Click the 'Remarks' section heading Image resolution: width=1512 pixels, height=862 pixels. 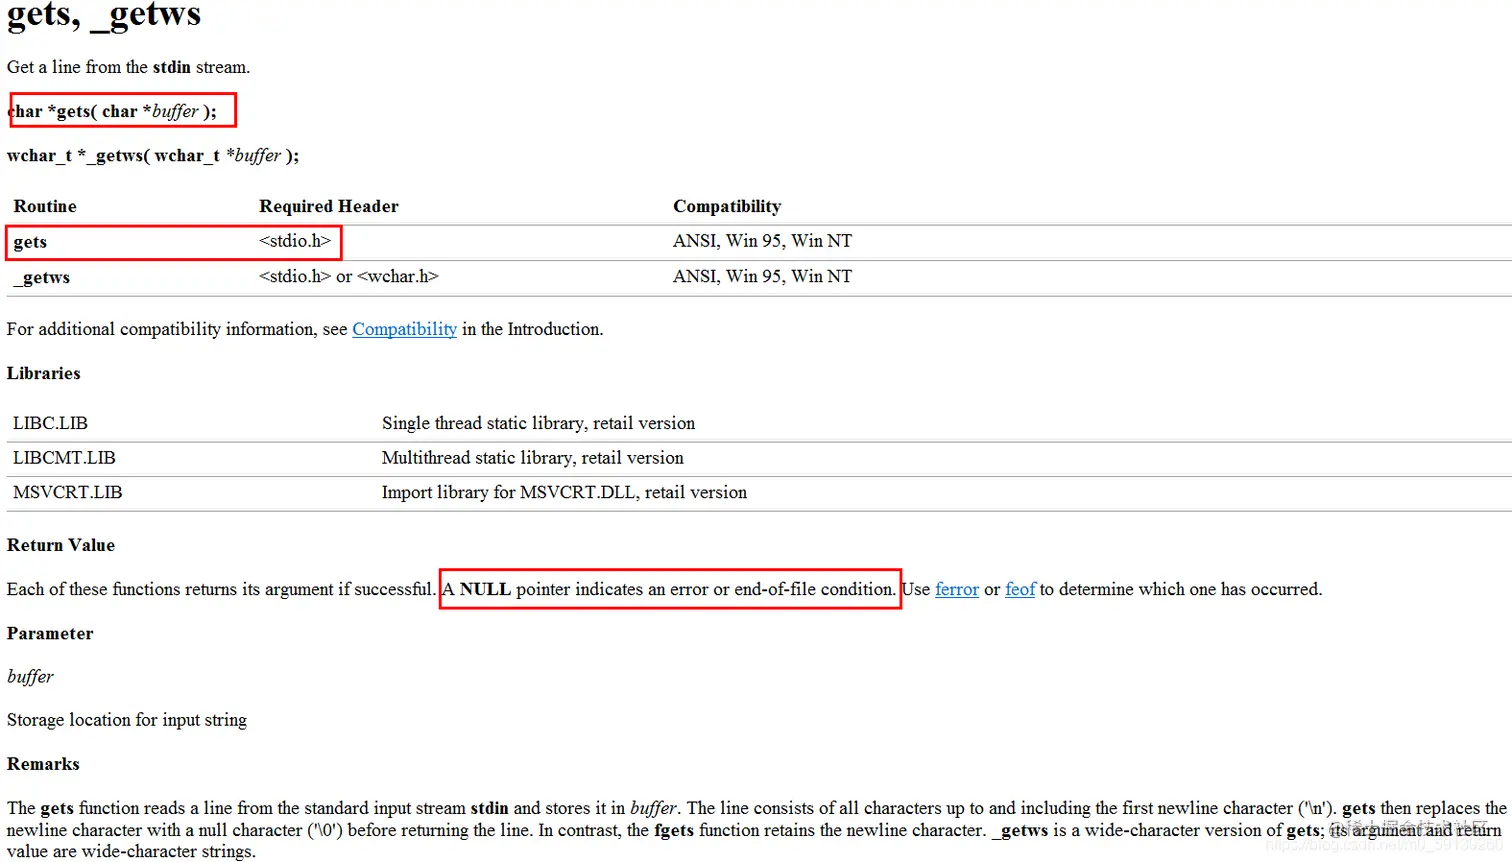pyautogui.click(x=43, y=764)
